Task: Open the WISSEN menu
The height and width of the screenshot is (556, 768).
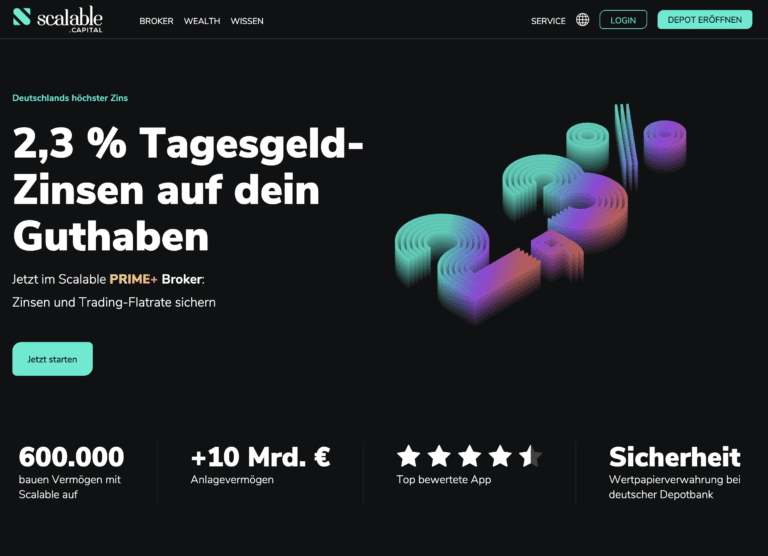Action: [247, 21]
